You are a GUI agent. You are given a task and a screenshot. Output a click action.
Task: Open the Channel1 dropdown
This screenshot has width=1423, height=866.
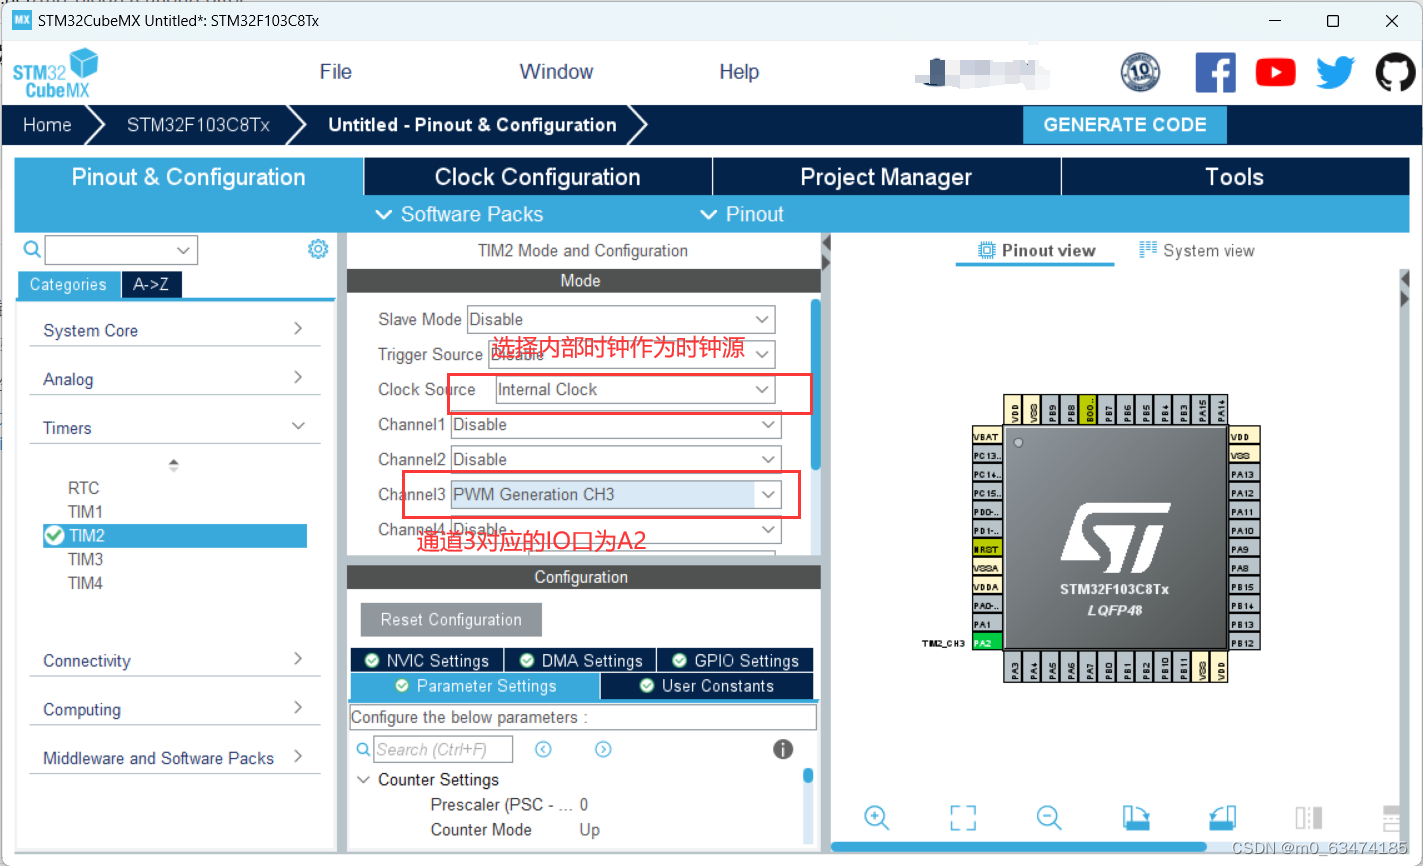616,424
